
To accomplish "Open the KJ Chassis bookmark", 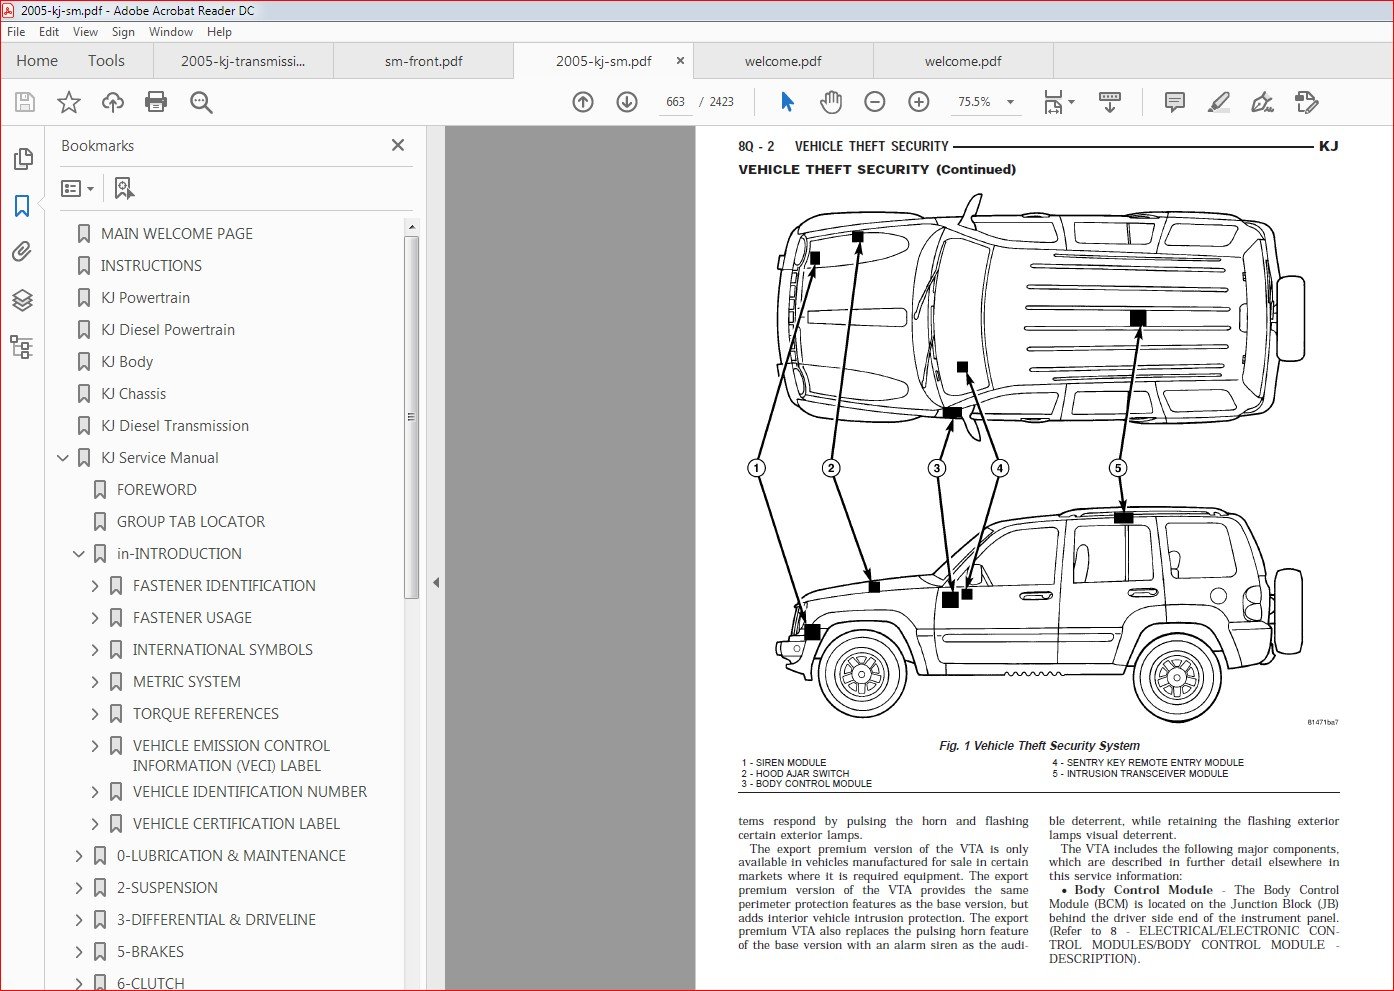I will pyautogui.click(x=133, y=394).
